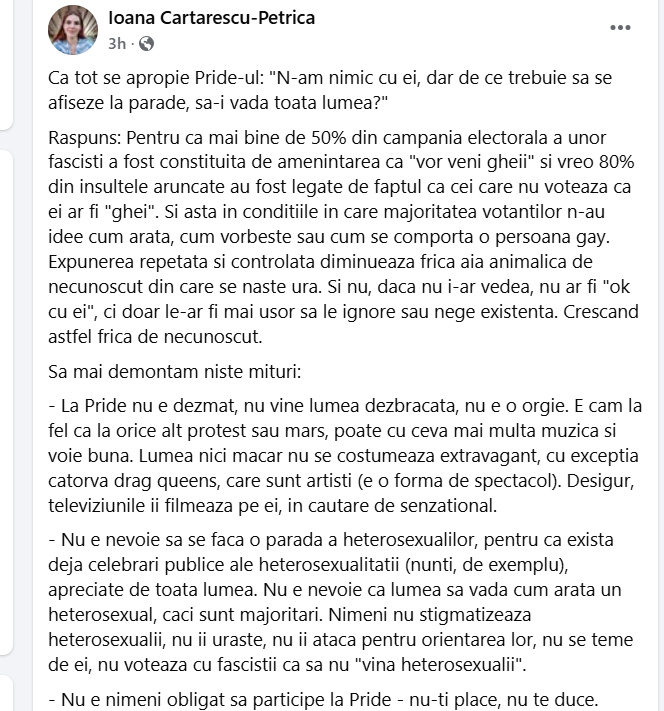Click the "3h" post timestamp

point(117,43)
